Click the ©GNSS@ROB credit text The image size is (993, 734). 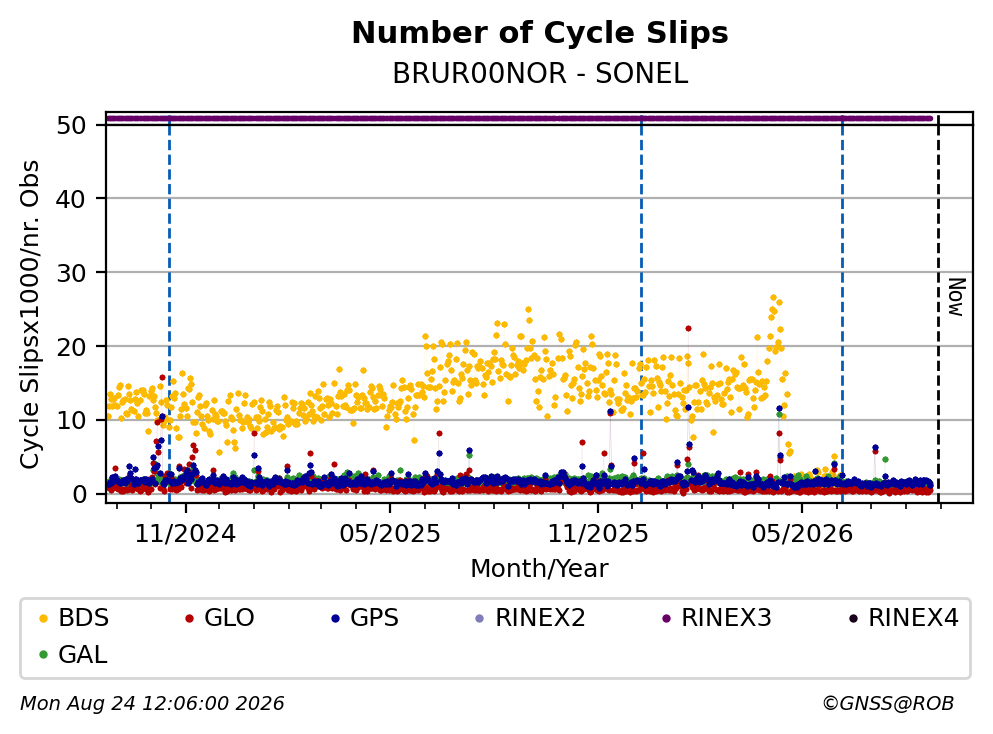coord(888,704)
